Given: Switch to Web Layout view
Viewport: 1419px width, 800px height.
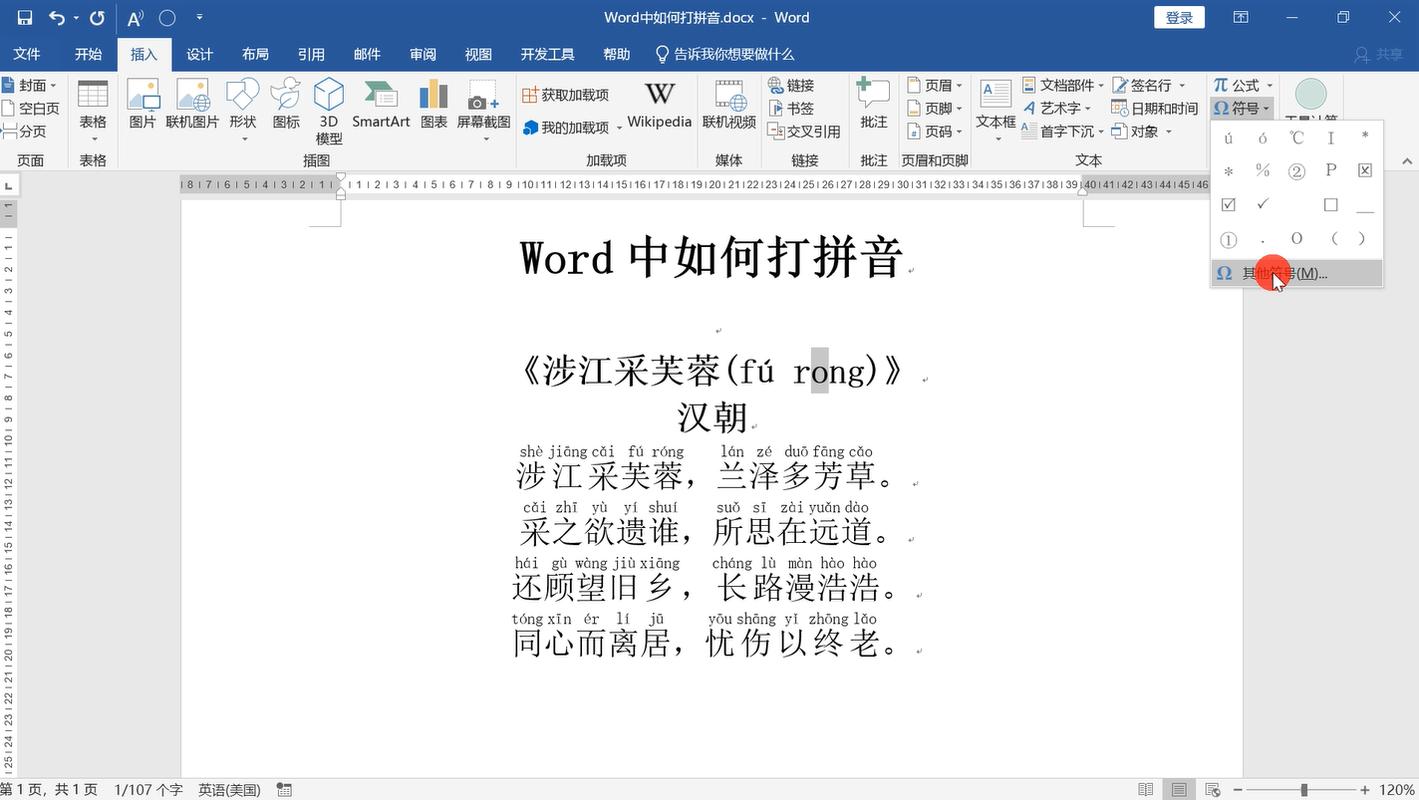Looking at the screenshot, I should (x=1213, y=790).
